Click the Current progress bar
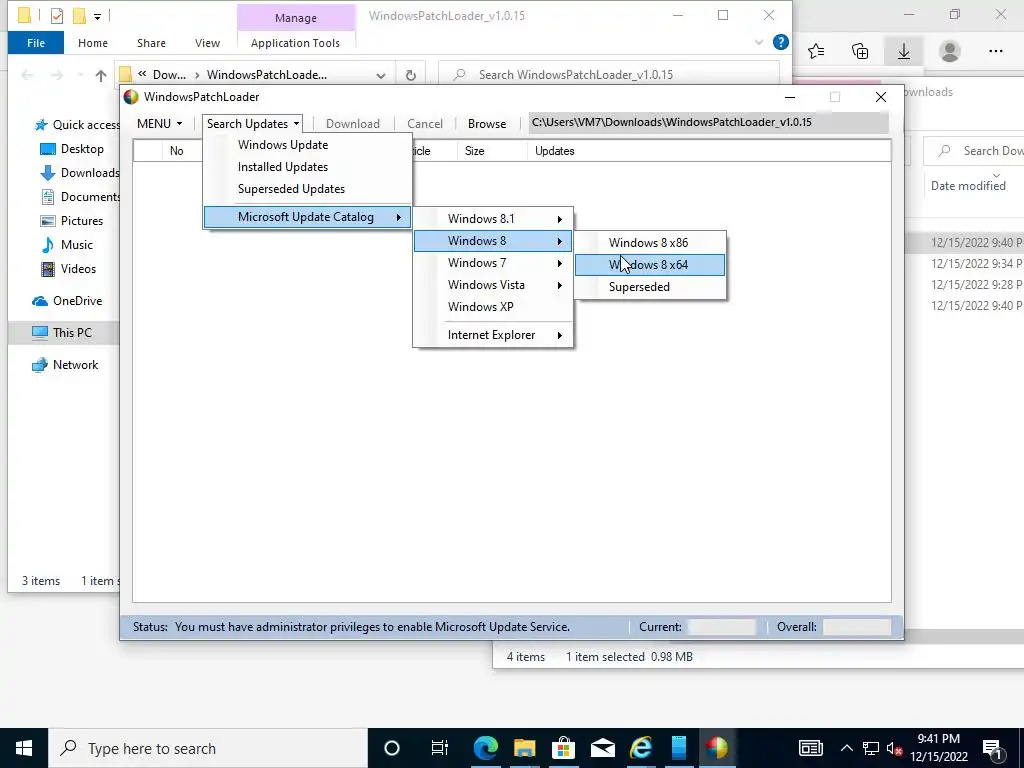Image resolution: width=1024 pixels, height=768 pixels. coord(722,627)
